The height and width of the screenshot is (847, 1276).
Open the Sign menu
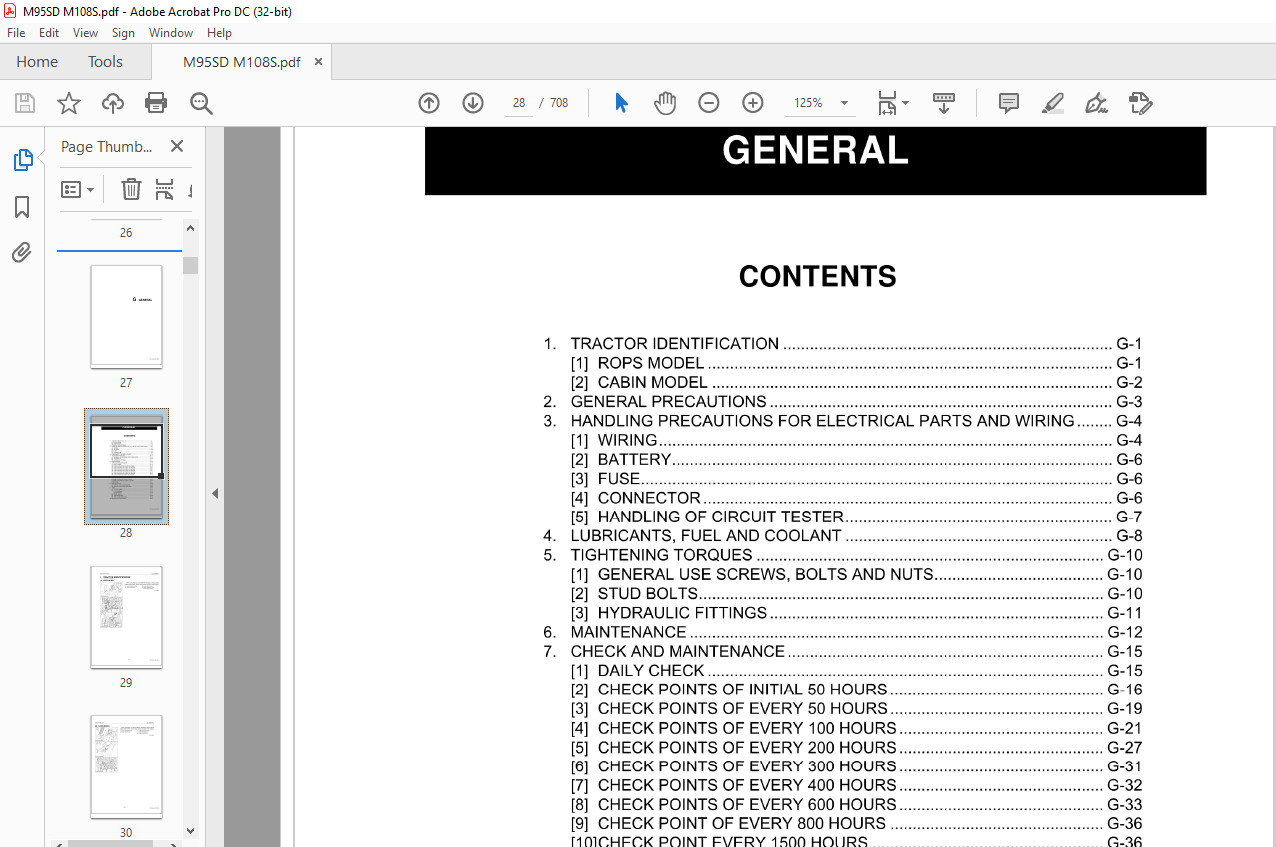123,33
